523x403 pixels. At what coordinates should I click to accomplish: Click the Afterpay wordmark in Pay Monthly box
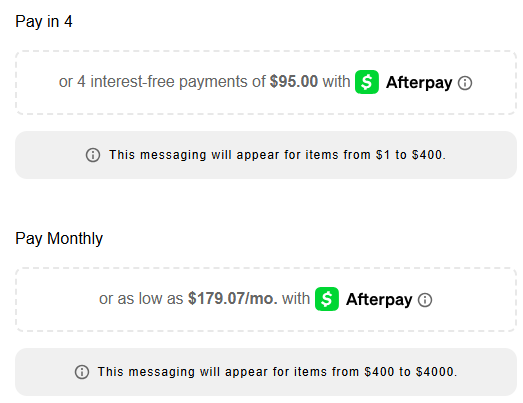coord(379,299)
